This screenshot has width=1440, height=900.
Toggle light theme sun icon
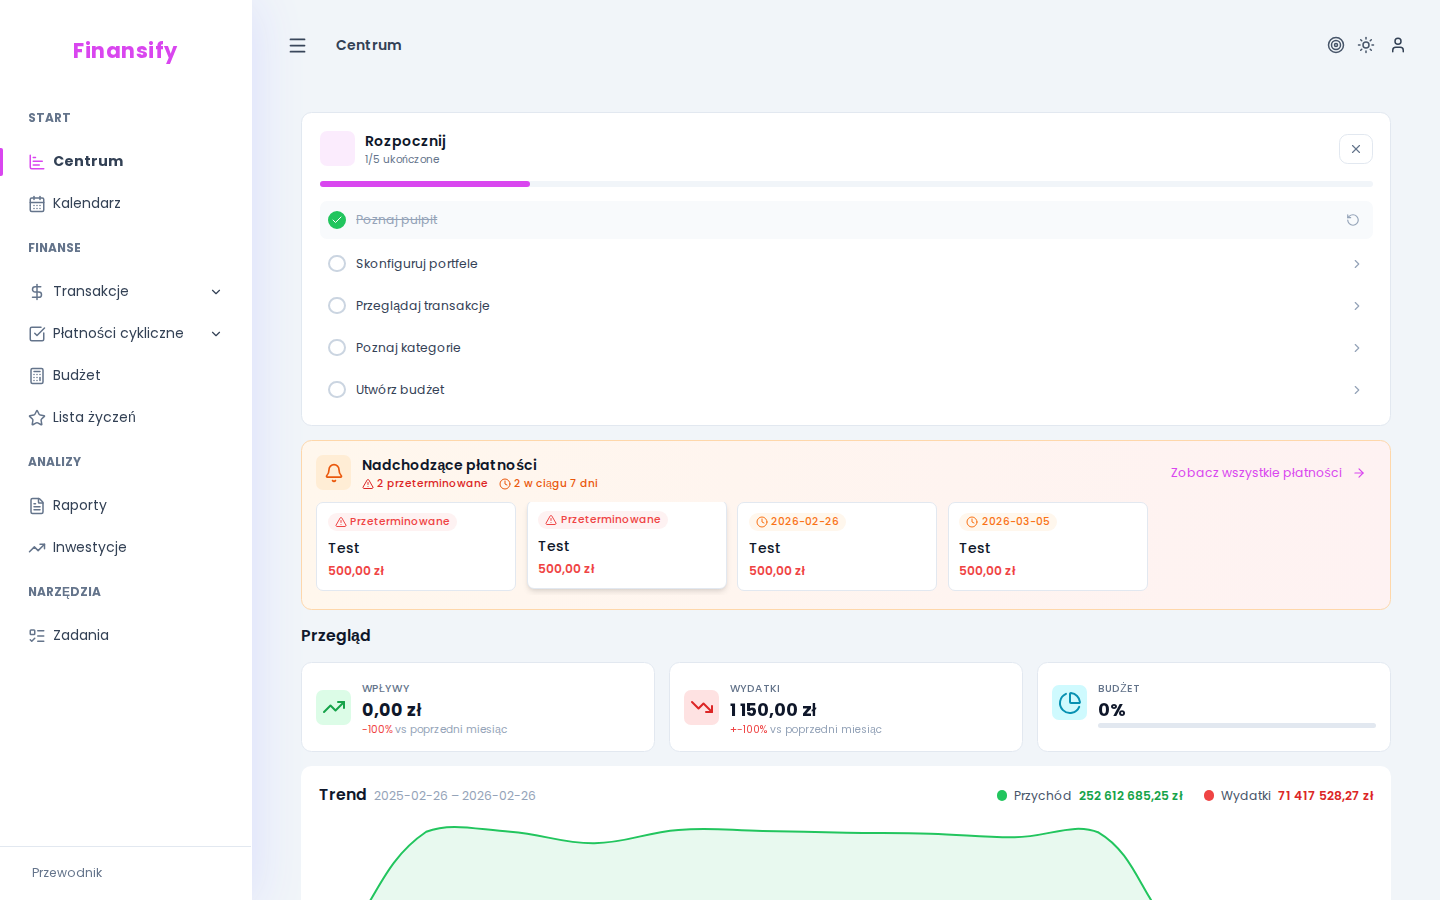pos(1366,45)
